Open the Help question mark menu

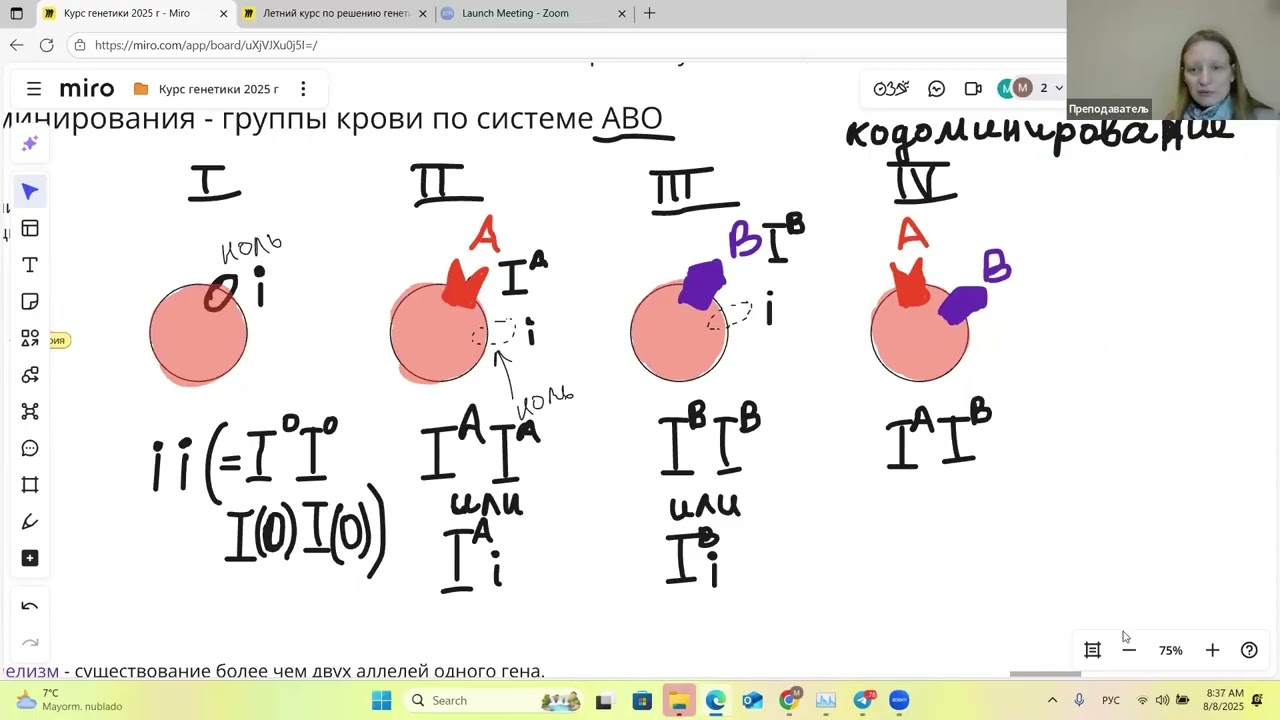[1249, 650]
